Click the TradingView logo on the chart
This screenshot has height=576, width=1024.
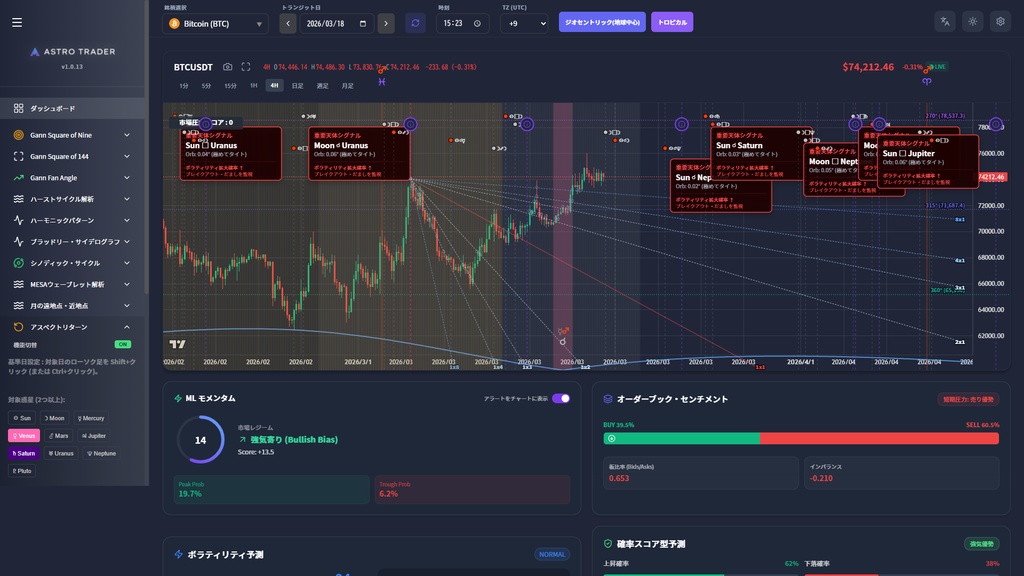[x=175, y=341]
